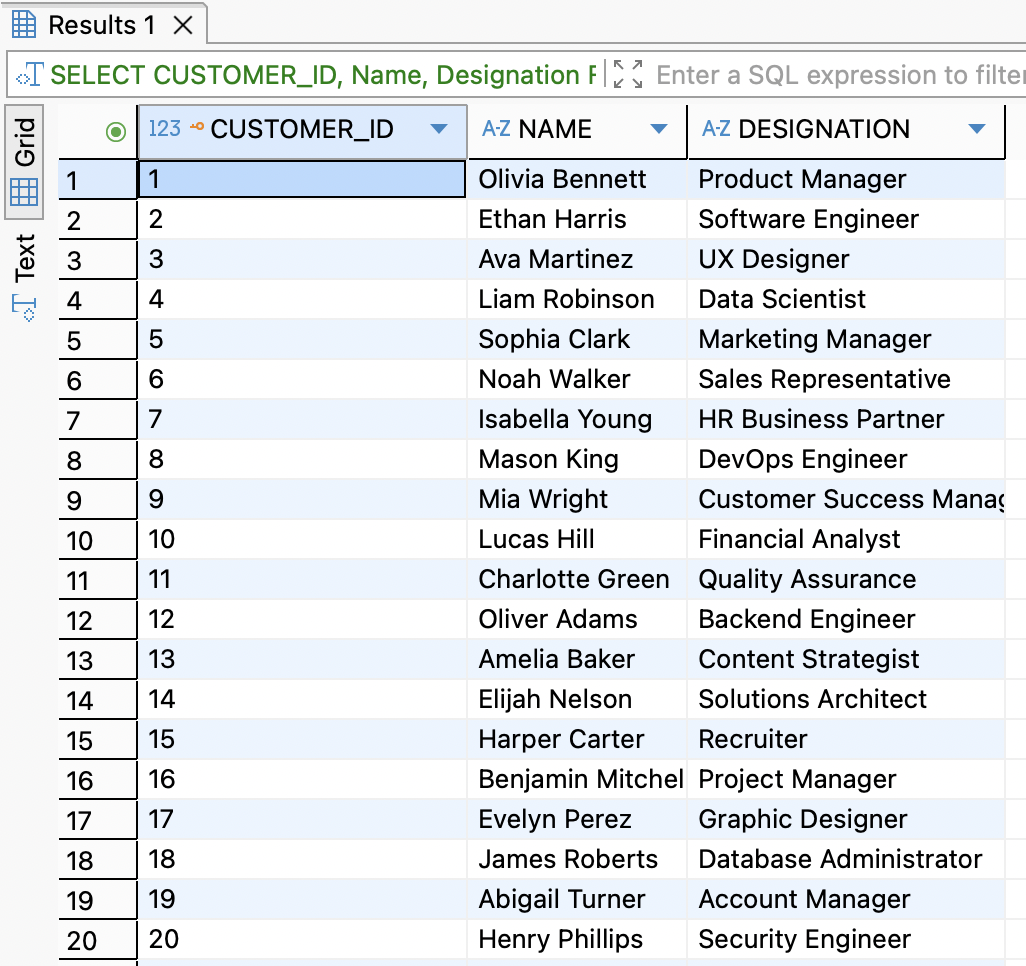Select the cell Henry Phillips
The height and width of the screenshot is (966, 1026).
[577, 939]
